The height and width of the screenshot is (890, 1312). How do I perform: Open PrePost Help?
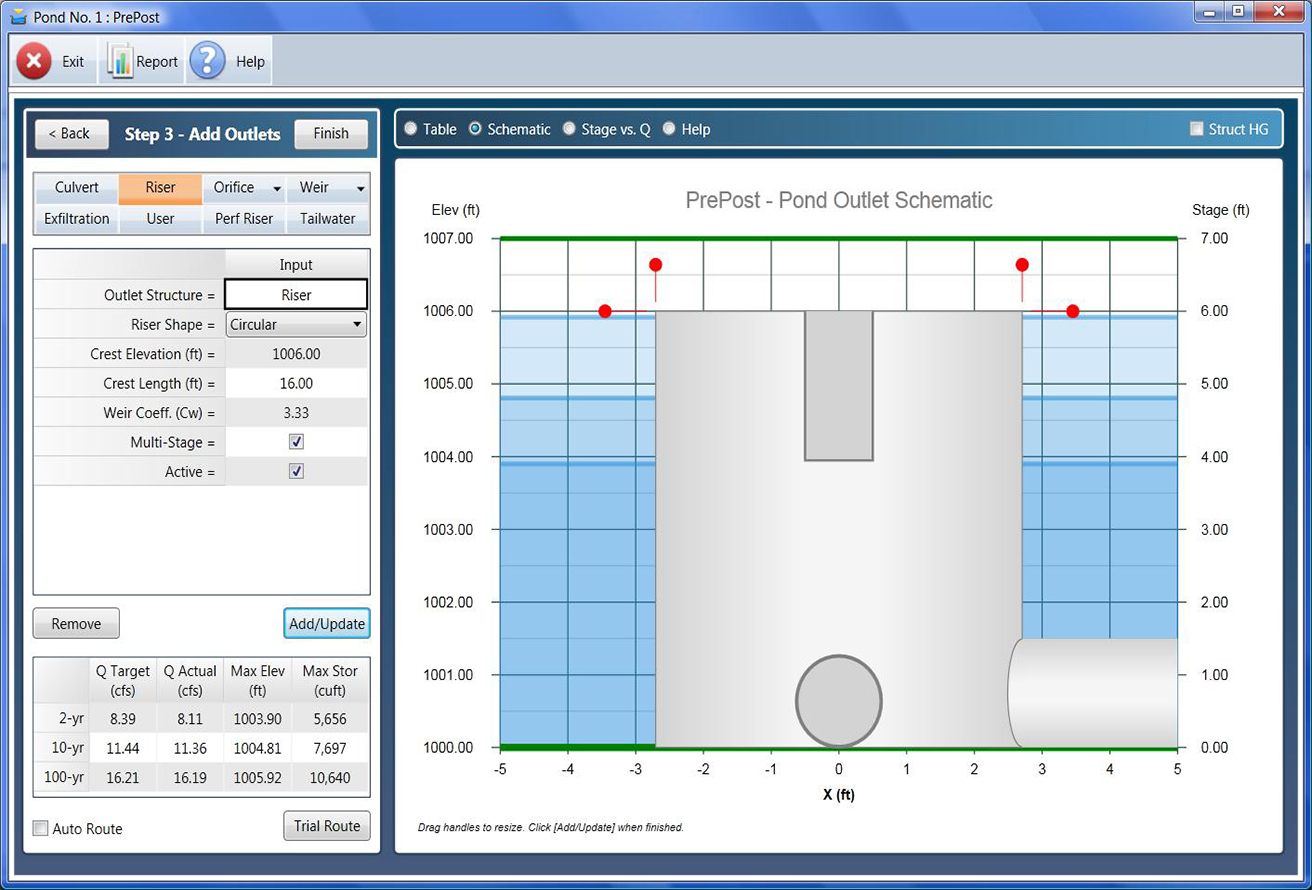[x=225, y=59]
